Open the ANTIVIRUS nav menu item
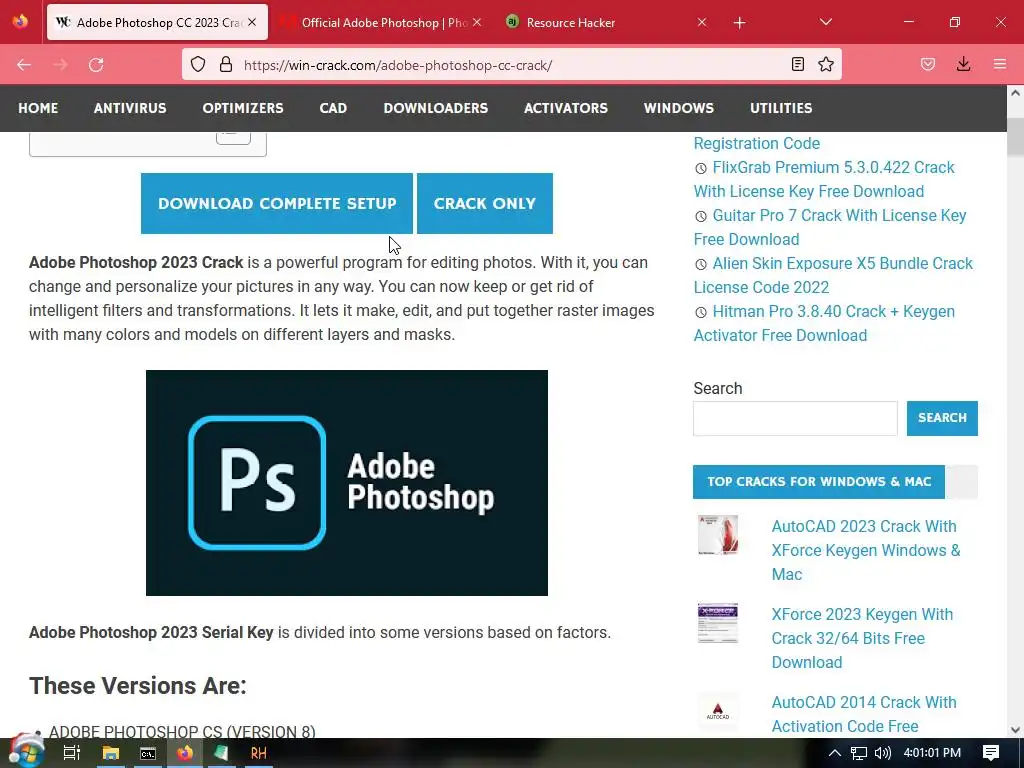Image resolution: width=1024 pixels, height=768 pixels. 130,108
